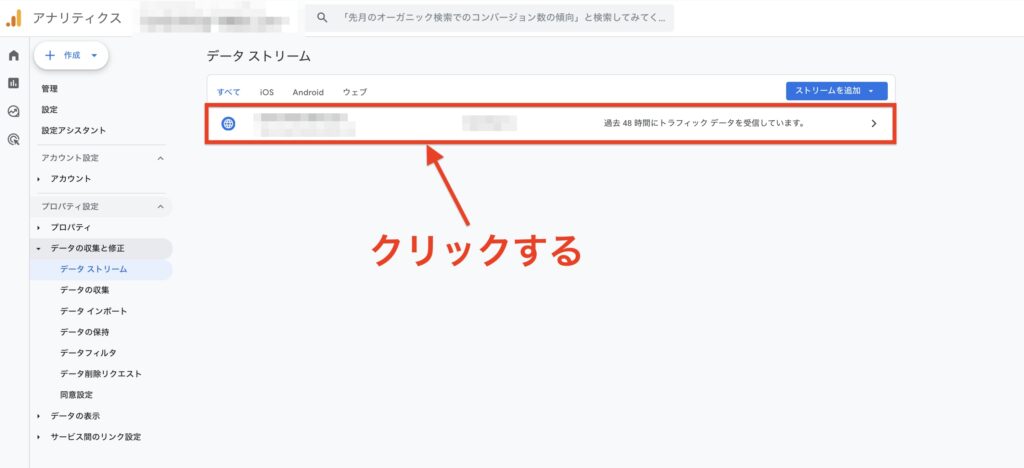The width and height of the screenshot is (1024, 468).
Task: Click the search magnifier icon
Action: tap(323, 18)
